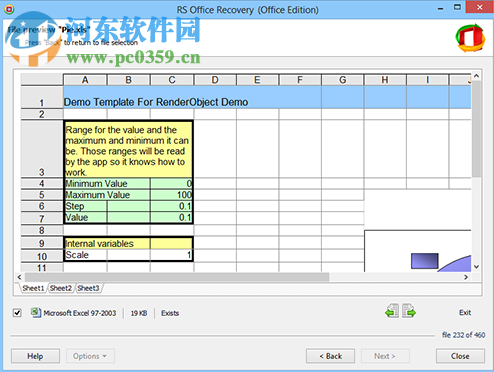This screenshot has width=494, height=372.
Task: Close the window using red X
Action: coord(480,7)
